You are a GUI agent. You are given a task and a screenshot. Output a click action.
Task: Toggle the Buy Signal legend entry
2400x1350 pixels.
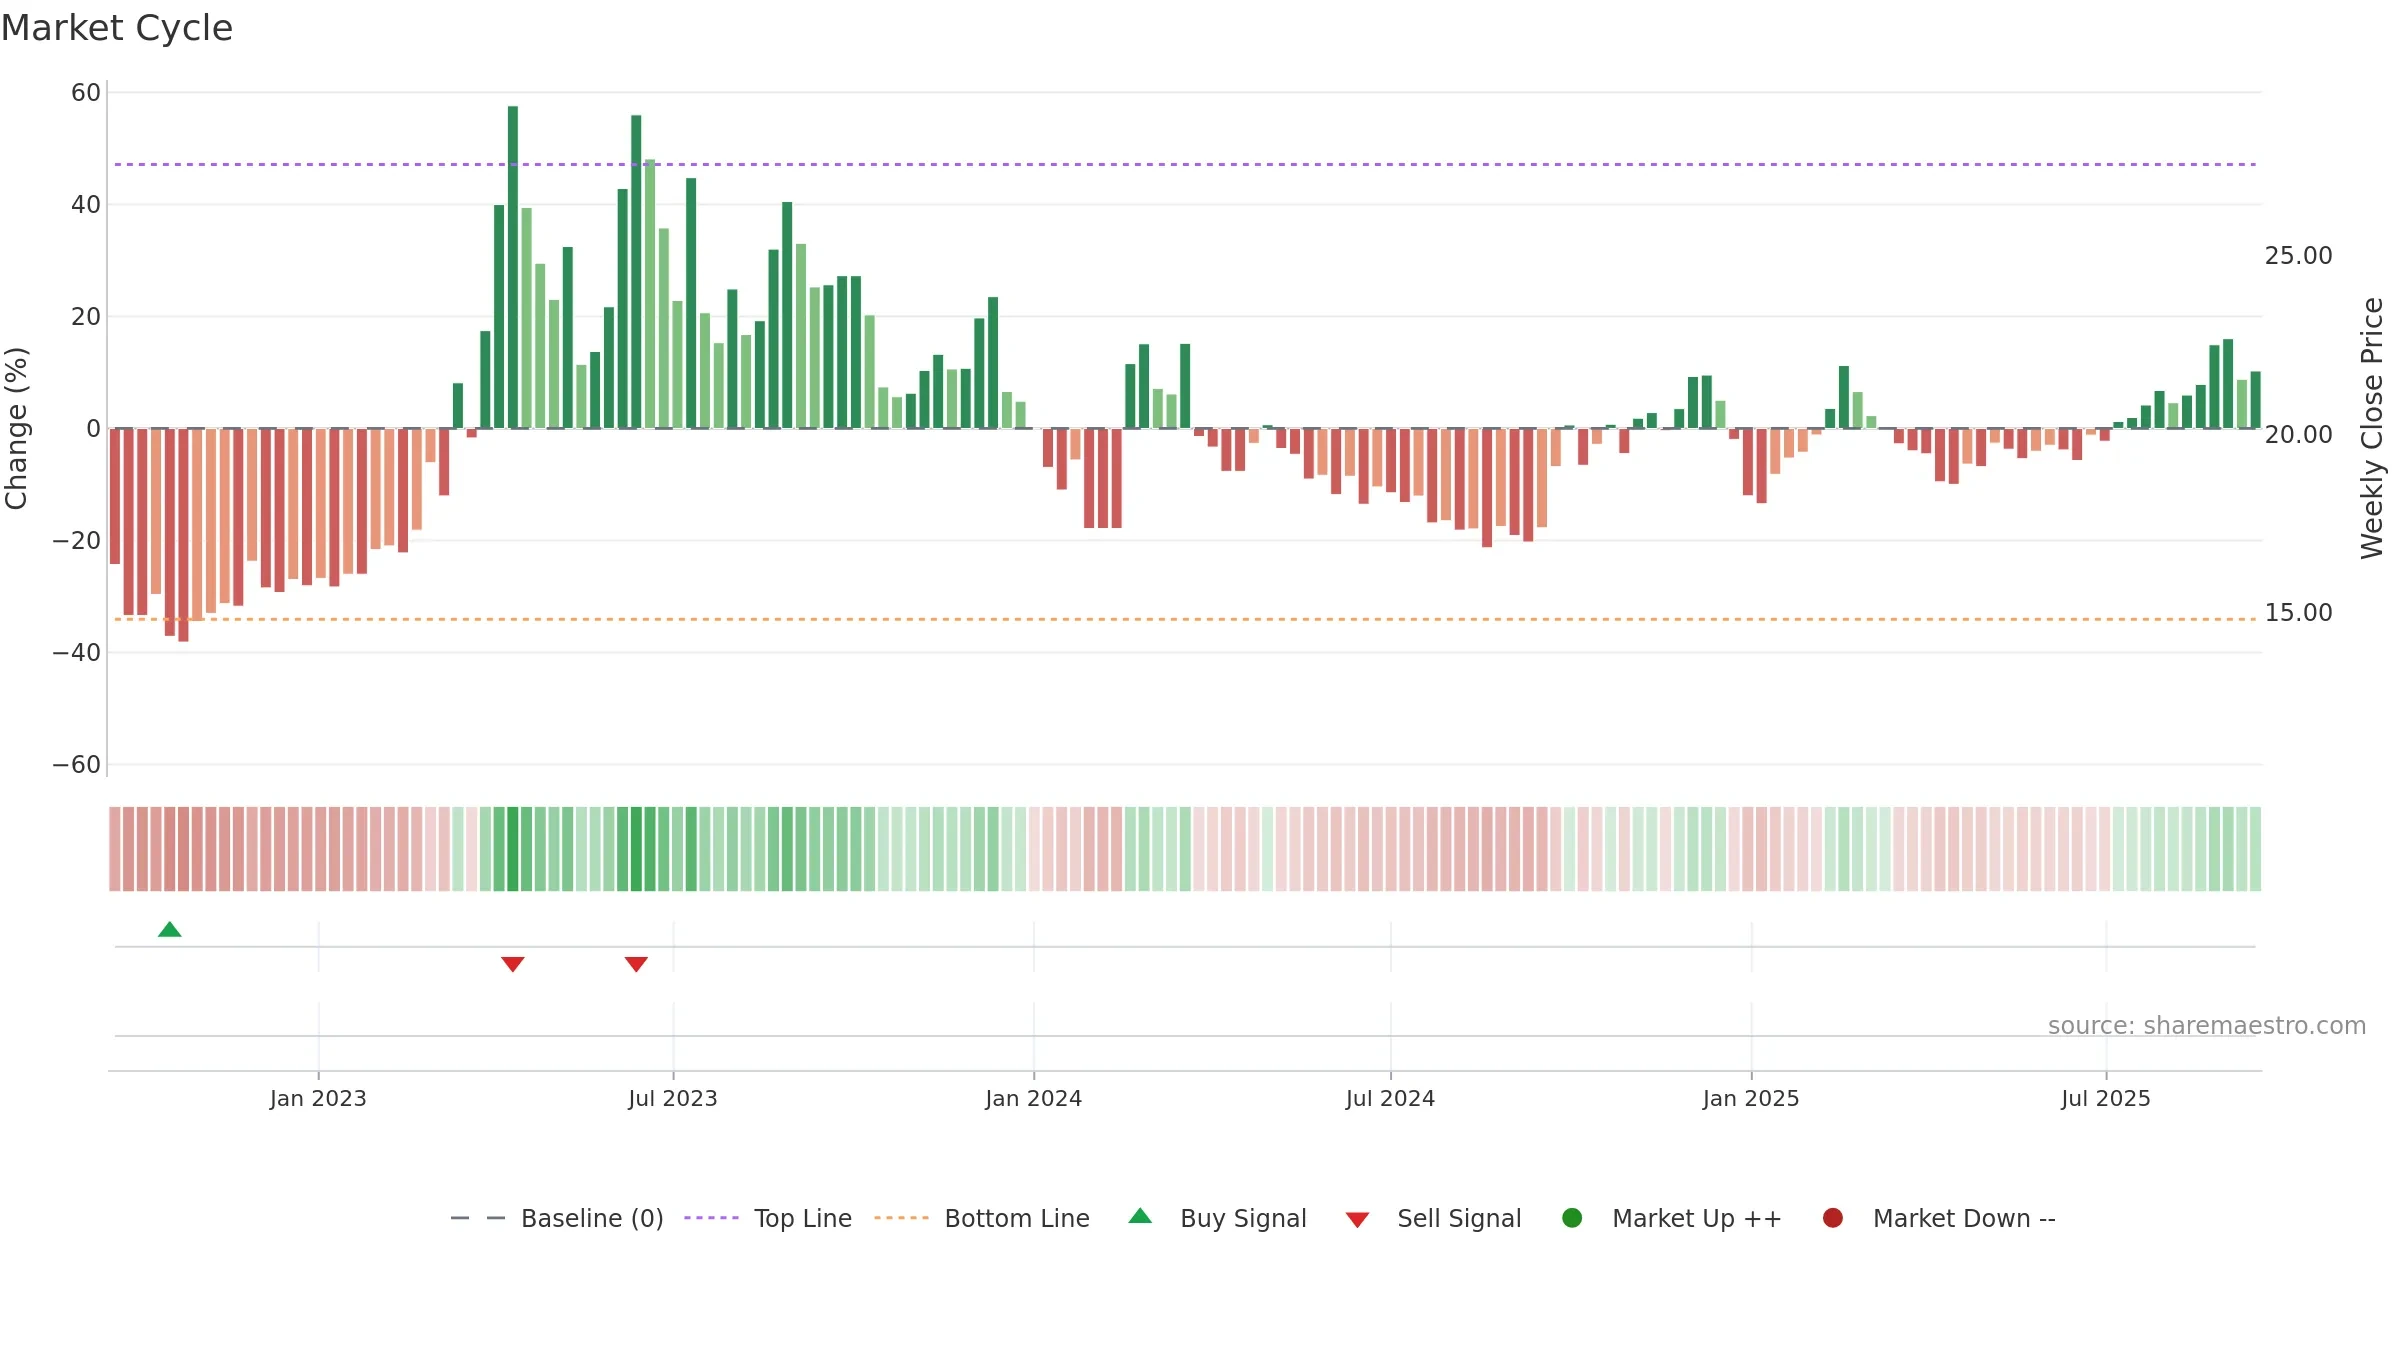[1218, 1218]
